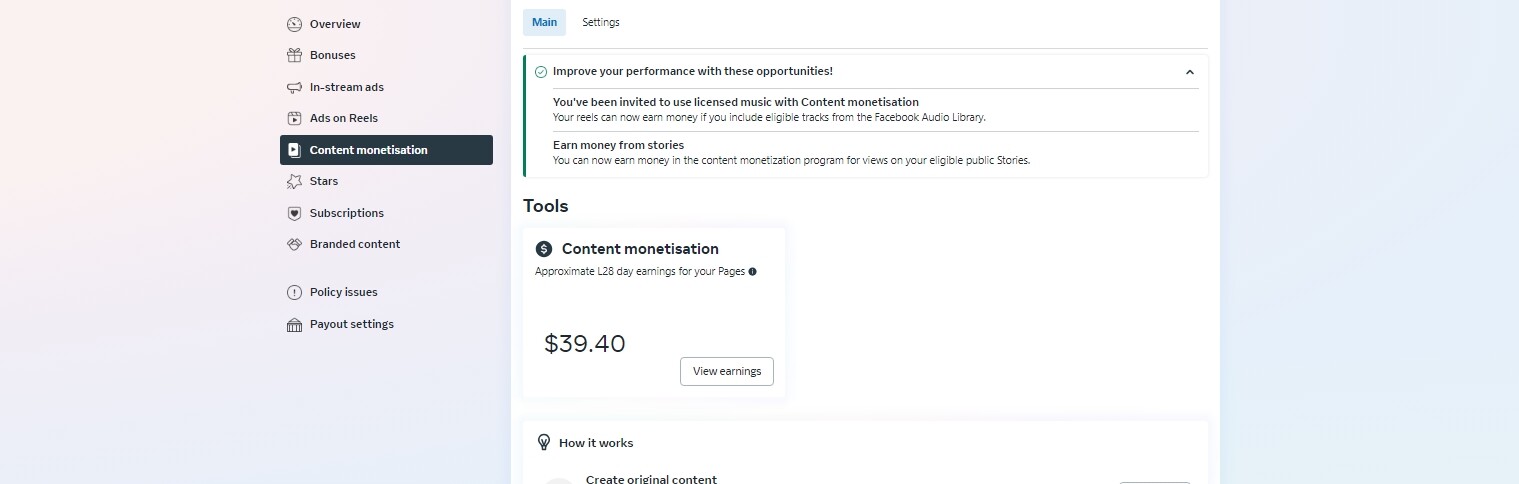1519x484 pixels.
Task: Open the Content monetisation sidebar item
Action: point(386,150)
